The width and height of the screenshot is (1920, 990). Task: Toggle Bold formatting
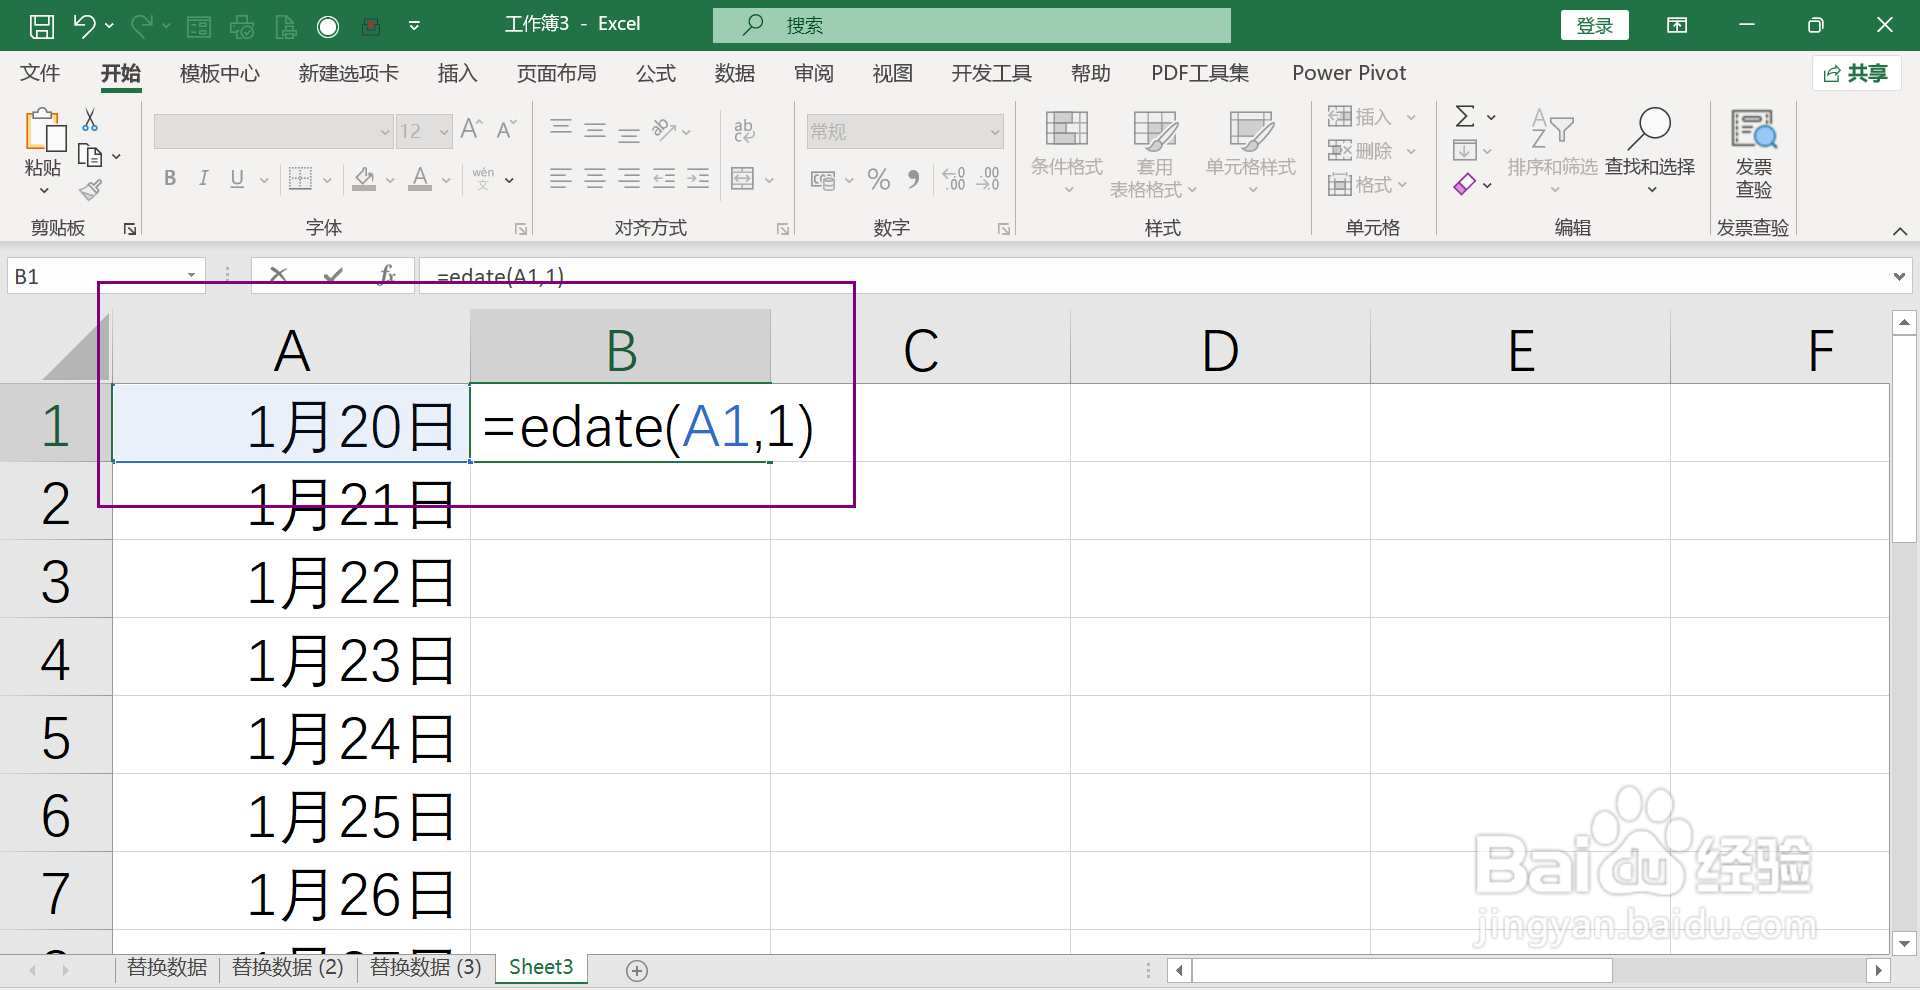pos(170,179)
